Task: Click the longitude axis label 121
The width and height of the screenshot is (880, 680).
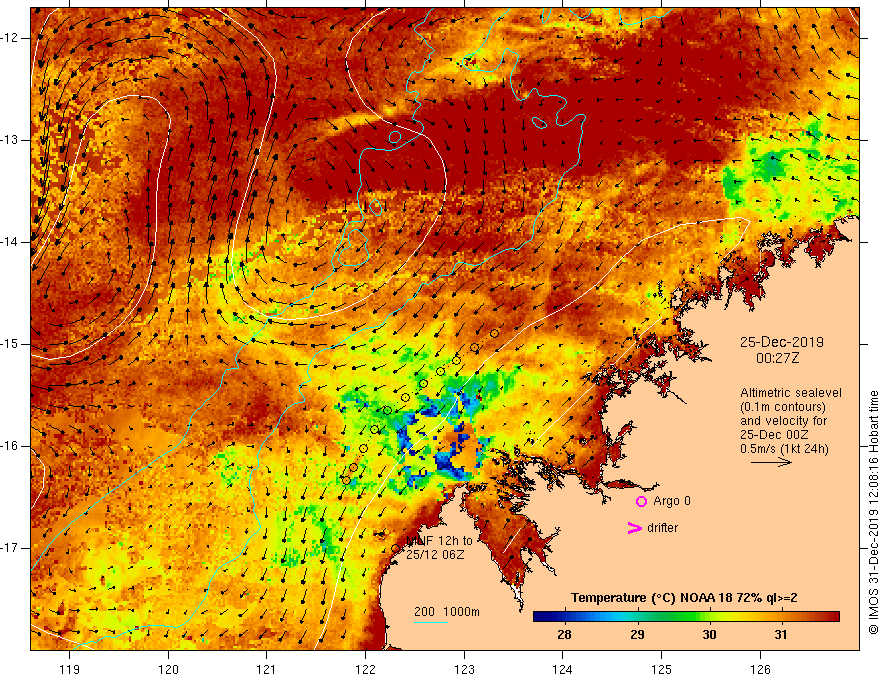Action: [266, 669]
